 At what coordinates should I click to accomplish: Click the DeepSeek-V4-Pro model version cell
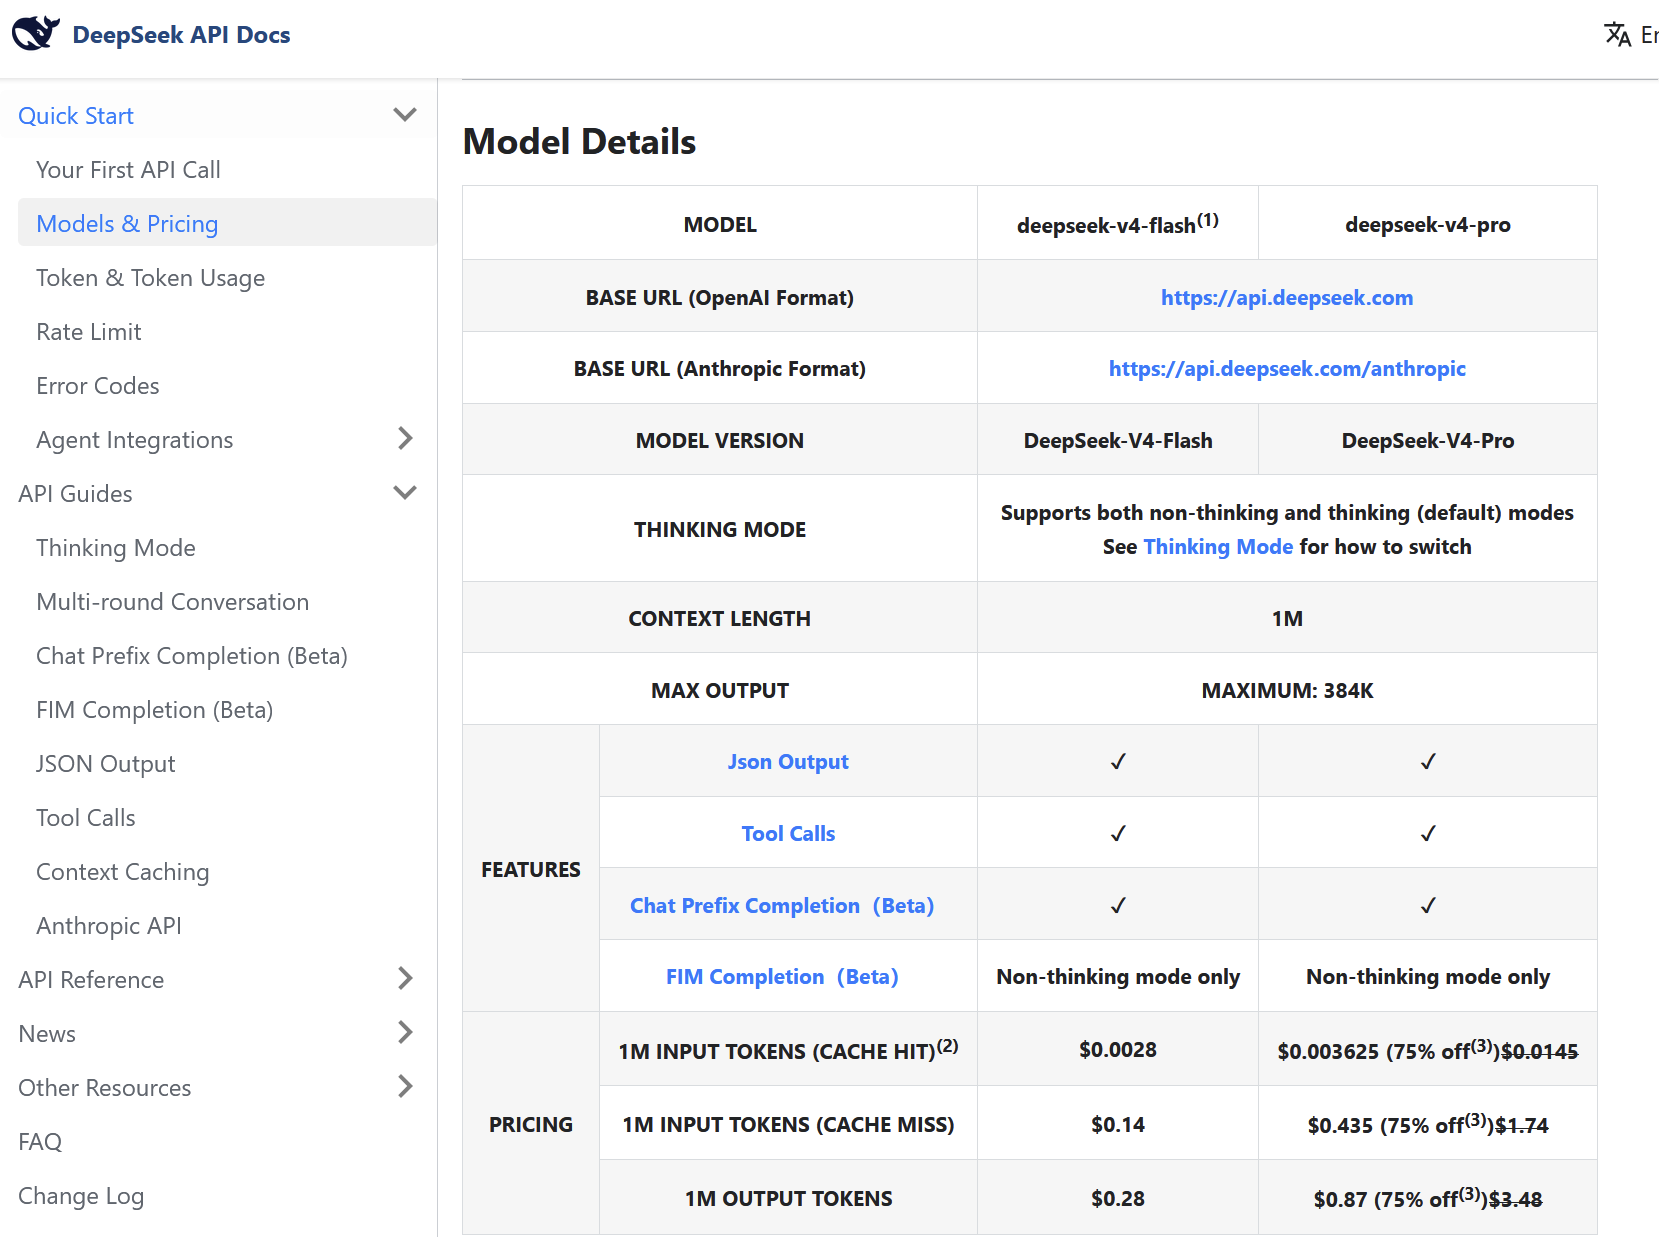point(1428,440)
